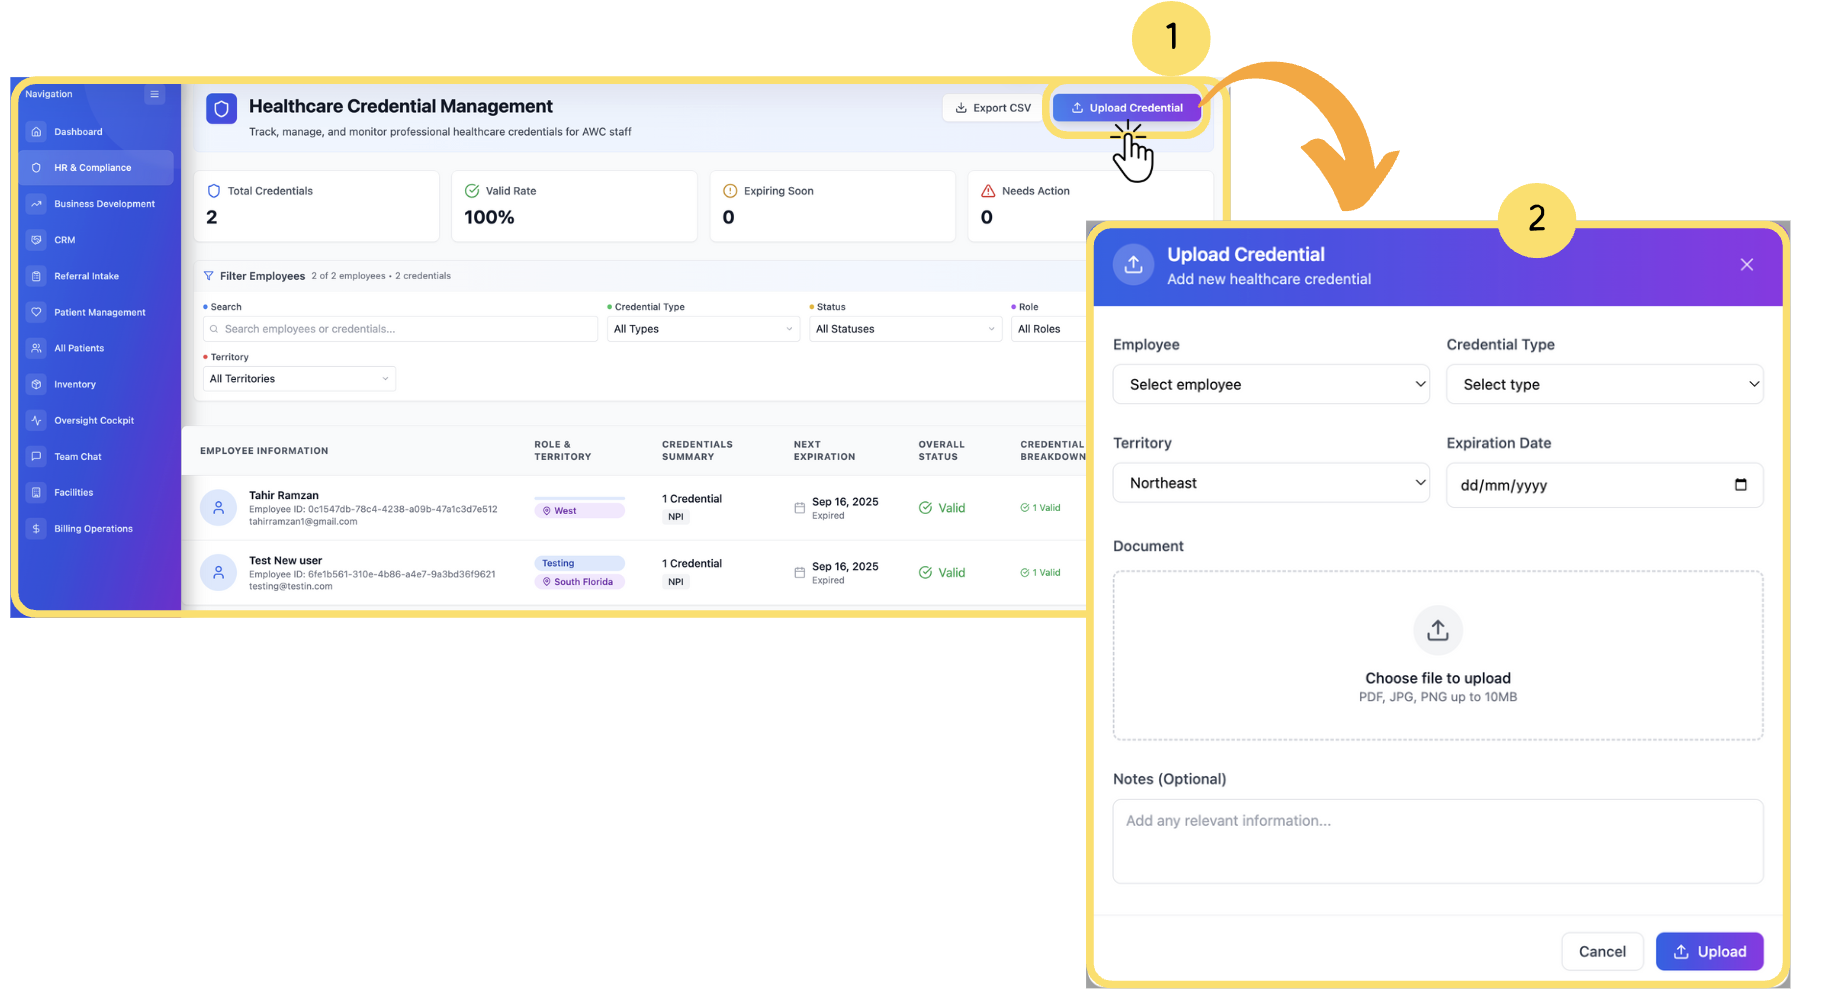This screenshot has width=1840, height=992.
Task: Click the Inventory box icon in sidebar
Action: [x=37, y=384]
